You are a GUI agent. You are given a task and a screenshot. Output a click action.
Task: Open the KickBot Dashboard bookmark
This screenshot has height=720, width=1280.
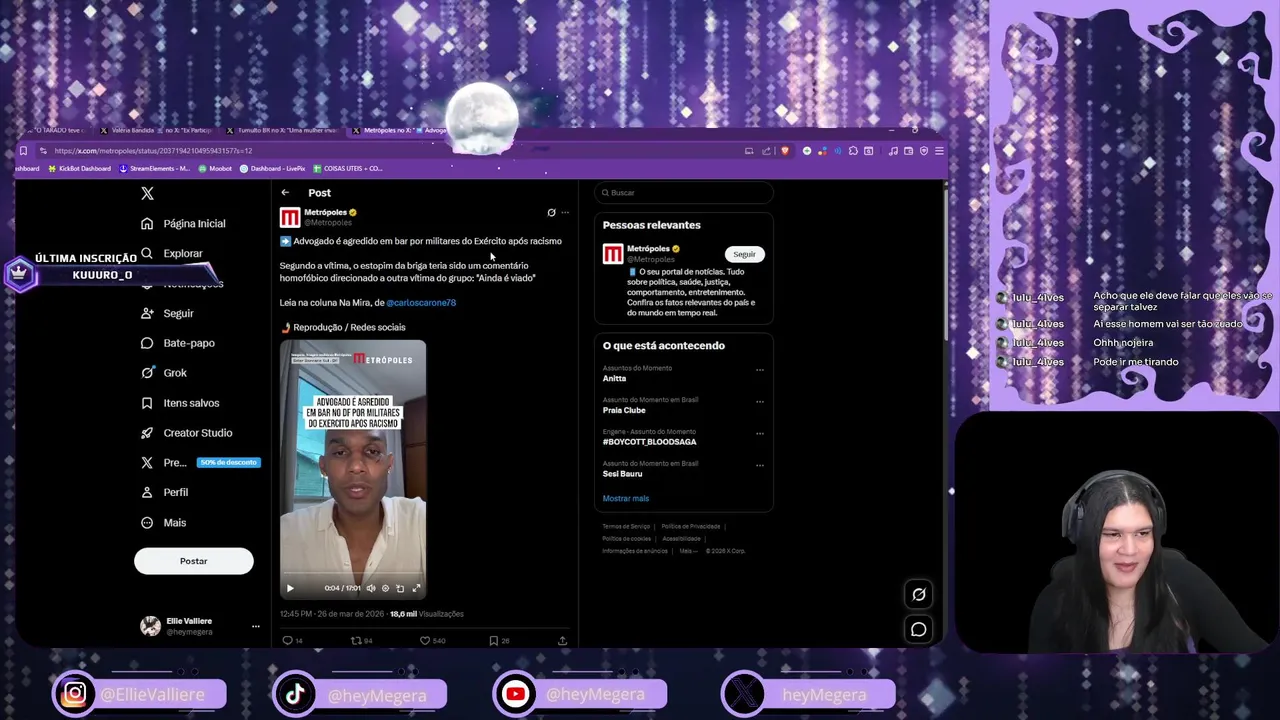click(79, 169)
